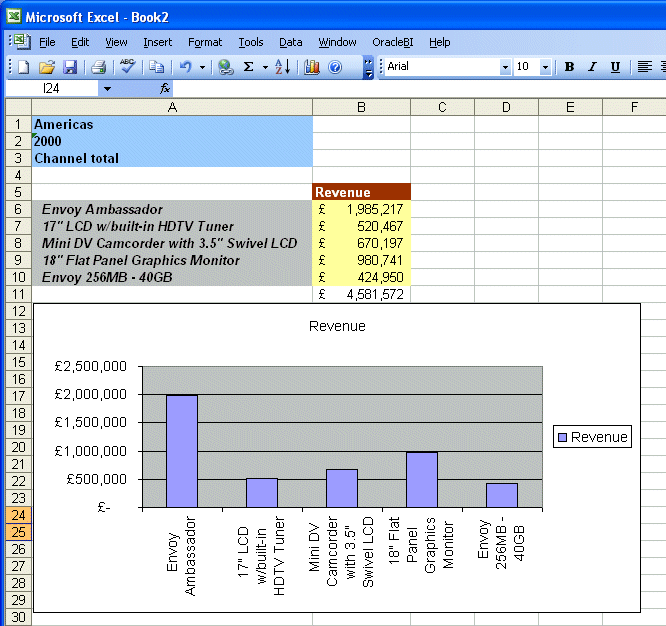The height and width of the screenshot is (626, 666).
Task: Open the AutoSum functions dropdown arrow
Action: pos(265,67)
